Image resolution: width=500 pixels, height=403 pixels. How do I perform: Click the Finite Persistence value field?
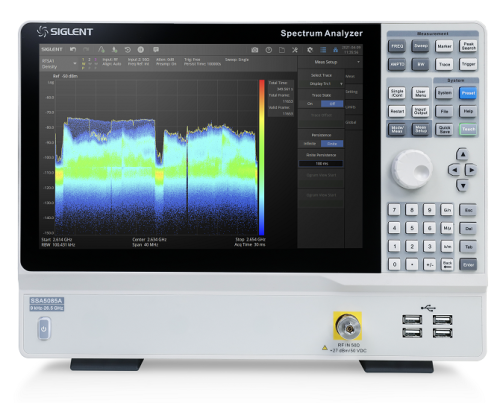click(x=321, y=163)
